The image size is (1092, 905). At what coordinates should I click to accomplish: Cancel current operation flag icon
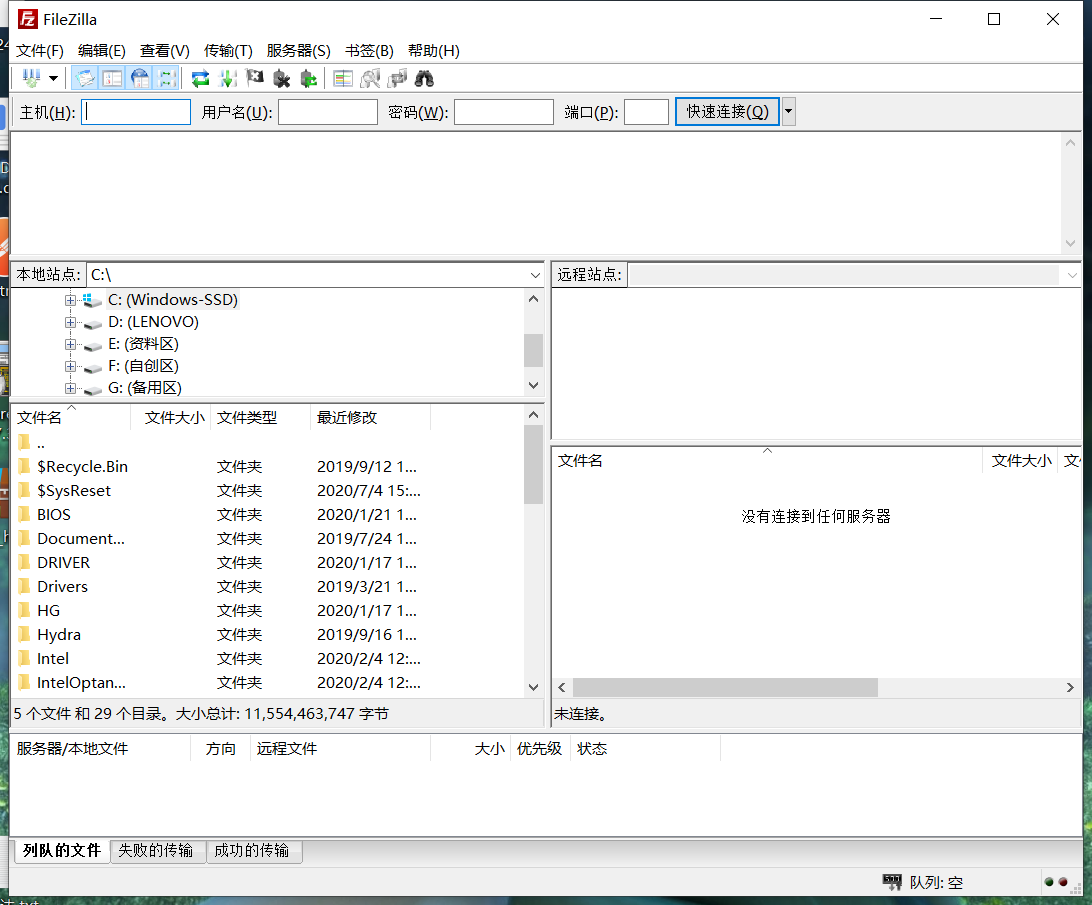tap(255, 78)
